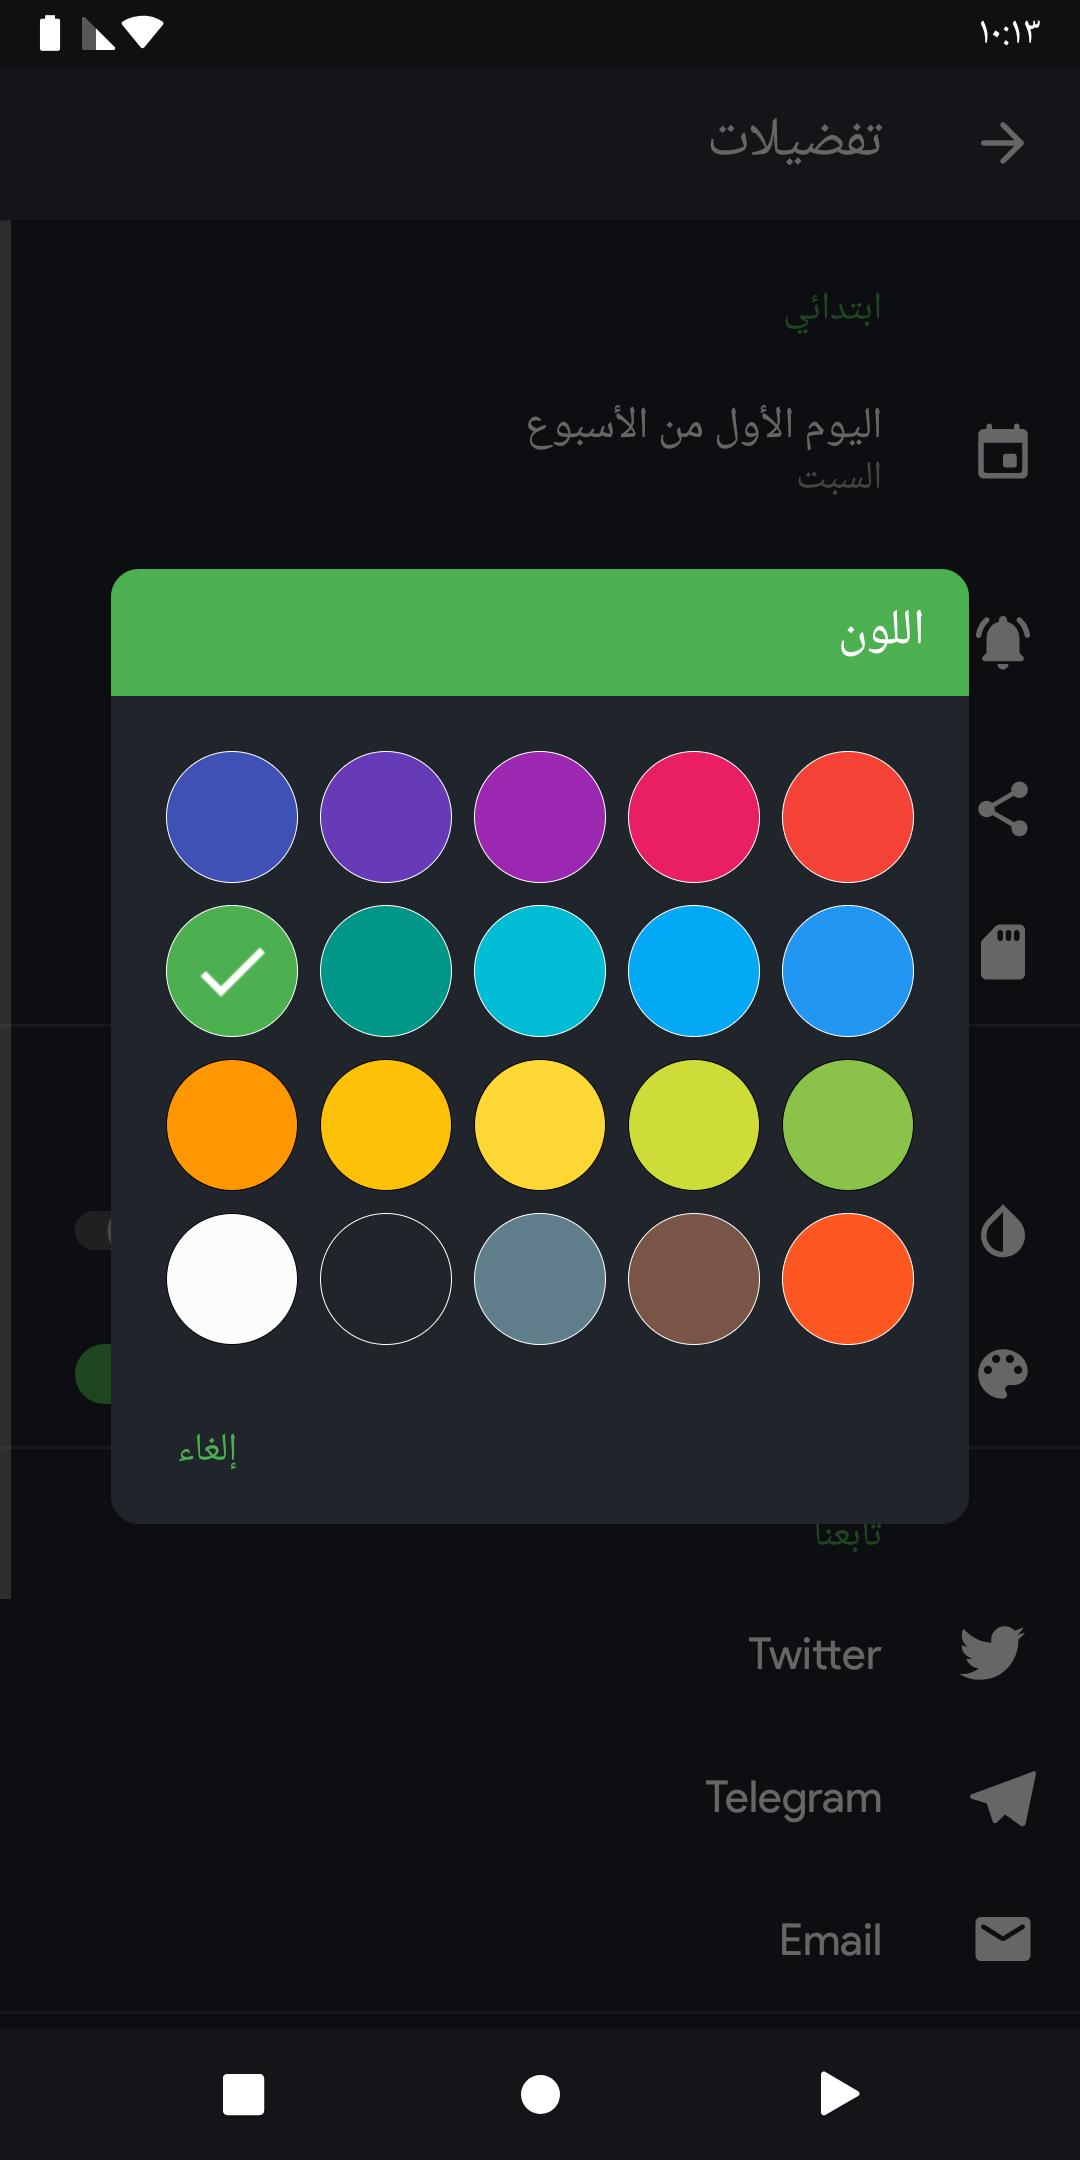Tap the calendar icon for first weekday
The image size is (1080, 2160).
(x=1002, y=452)
